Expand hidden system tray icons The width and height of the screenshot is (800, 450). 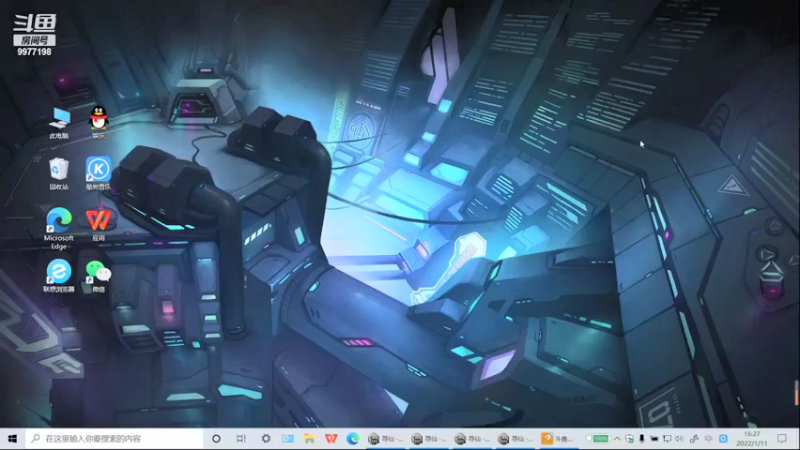coord(617,439)
